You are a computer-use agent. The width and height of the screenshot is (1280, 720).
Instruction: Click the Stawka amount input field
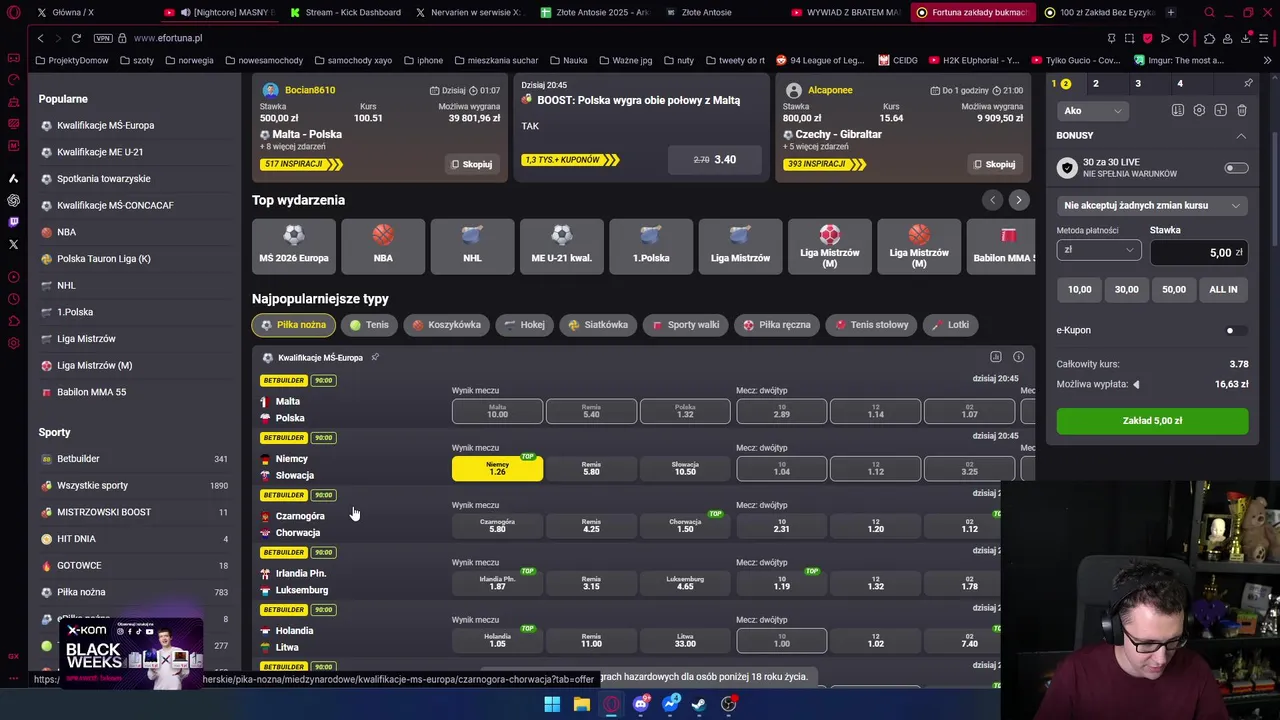pos(1199,252)
